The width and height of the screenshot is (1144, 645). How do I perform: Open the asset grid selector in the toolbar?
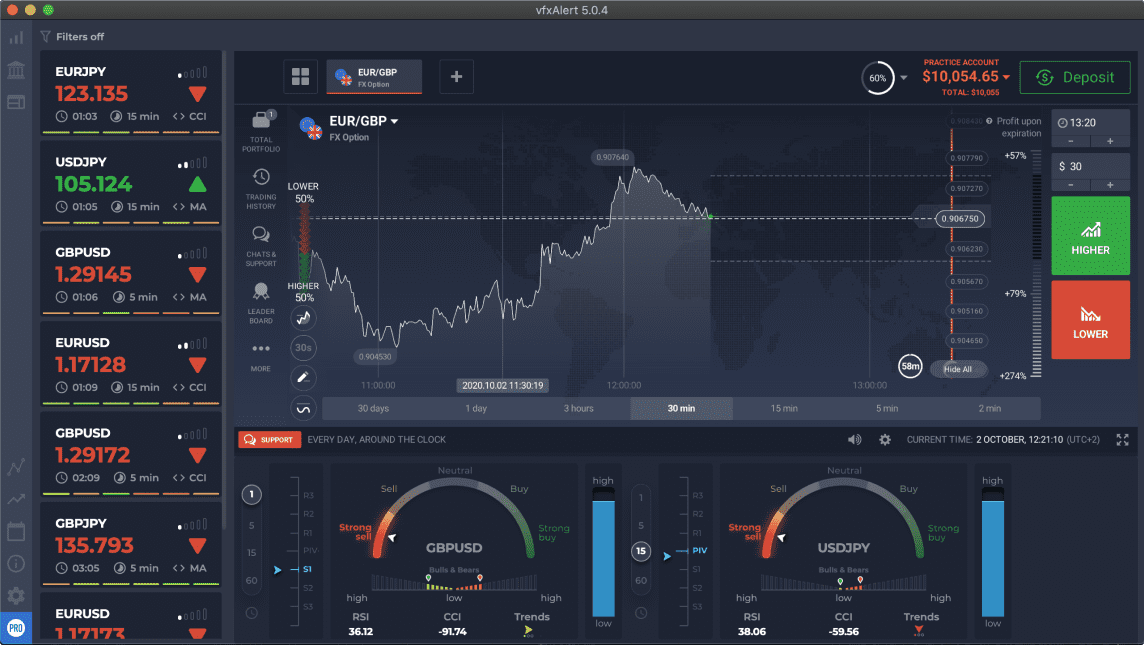click(x=300, y=77)
